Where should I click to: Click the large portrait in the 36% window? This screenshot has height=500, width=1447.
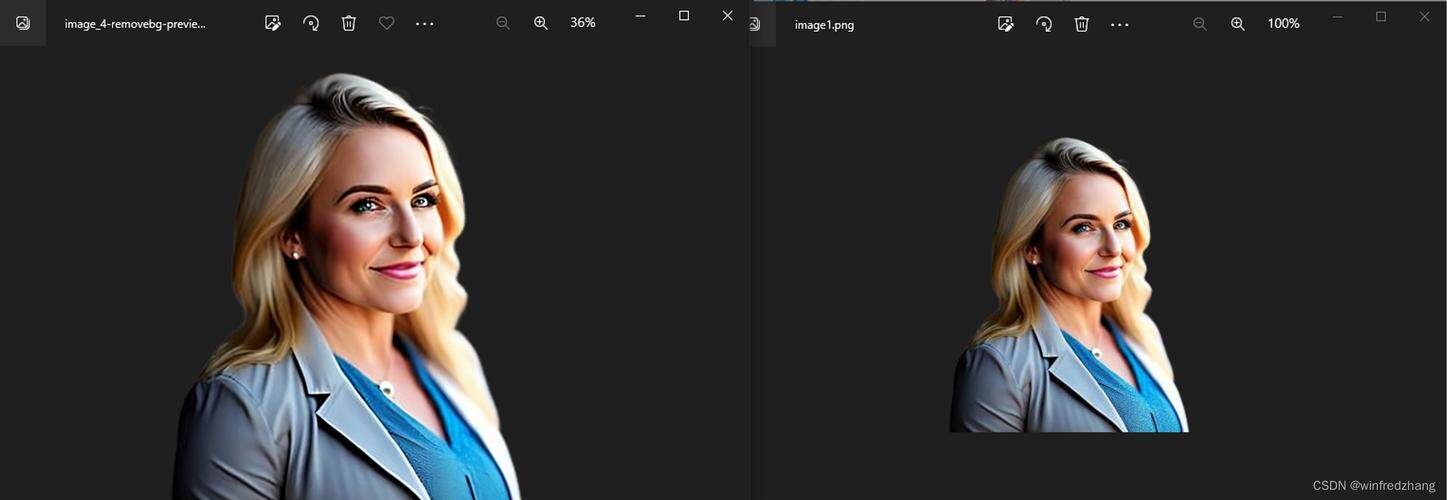345,286
